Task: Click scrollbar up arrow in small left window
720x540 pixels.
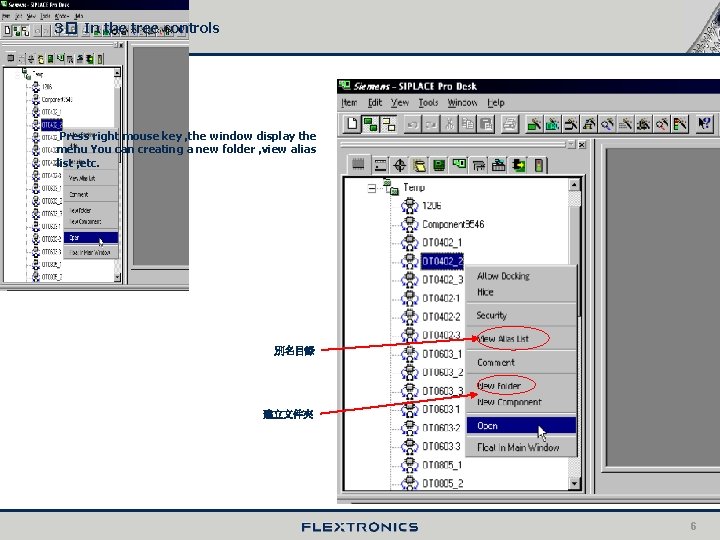Action: coord(117,73)
